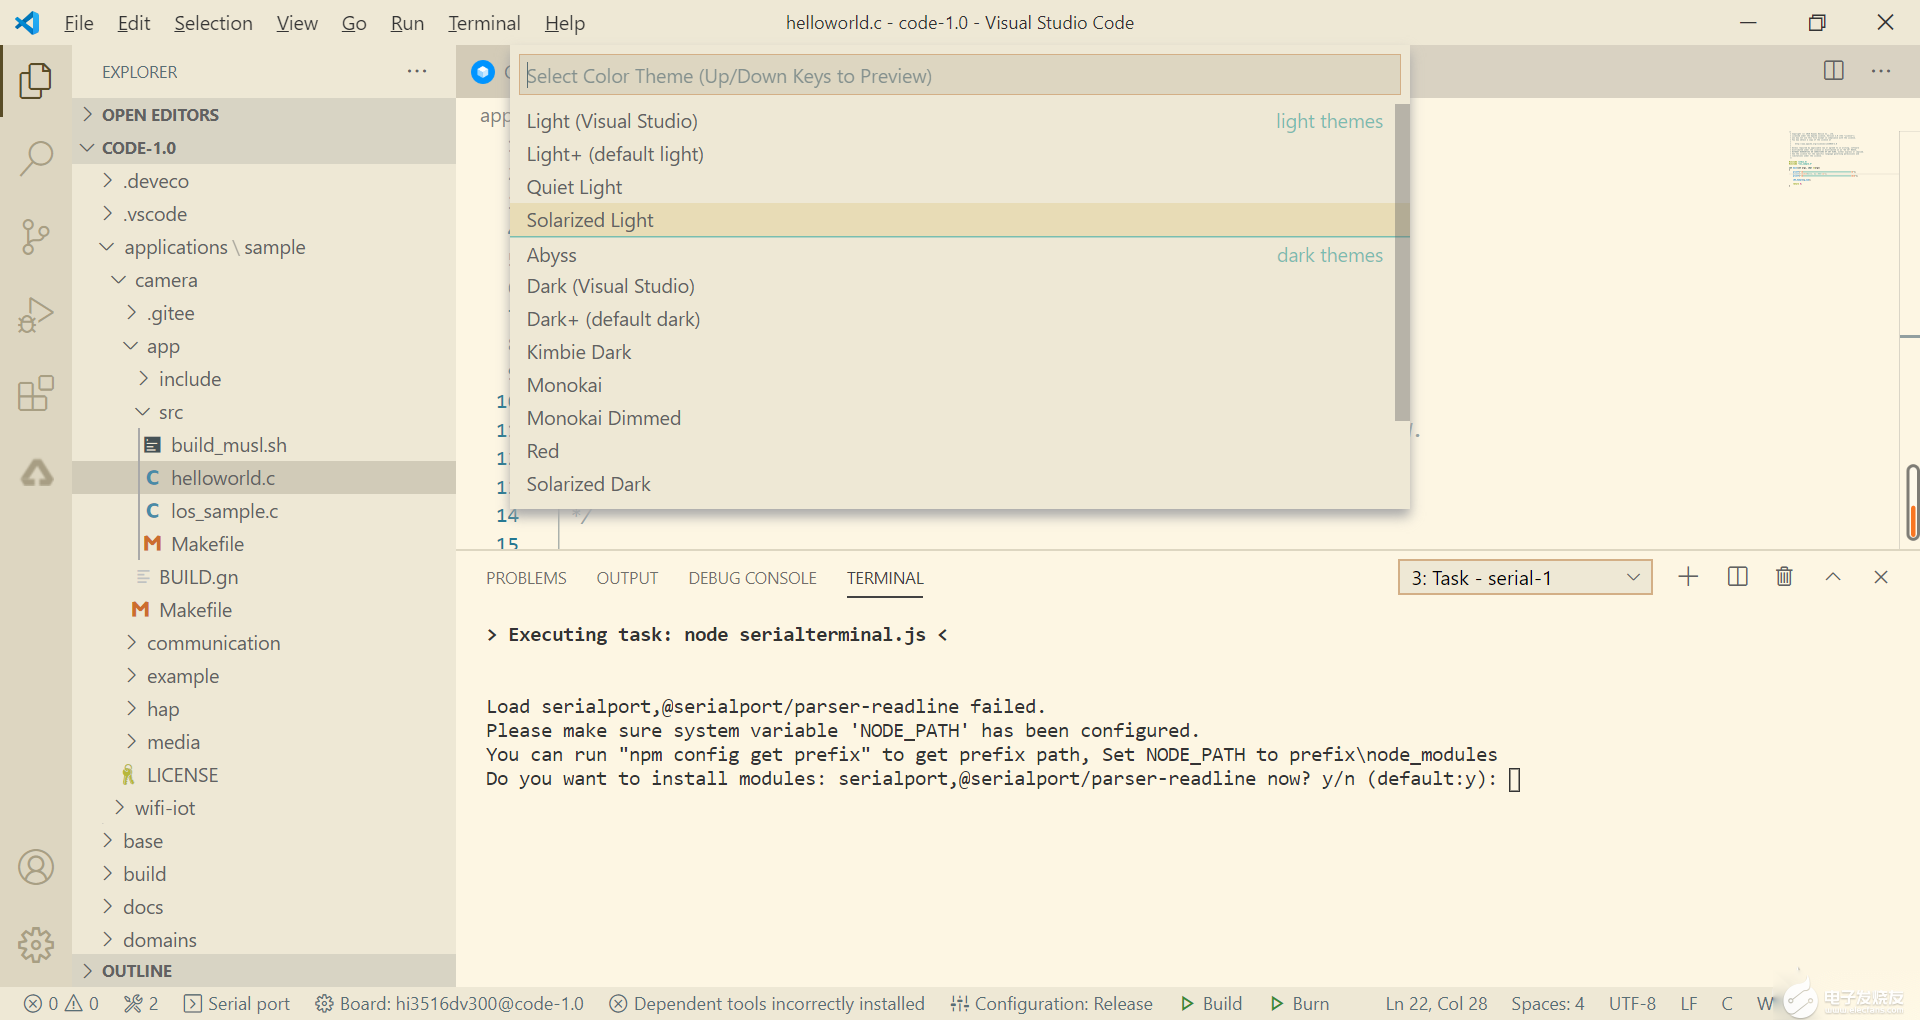
Task: Click Board hi3516dv300@code-1.0 status item
Action: point(449,1003)
